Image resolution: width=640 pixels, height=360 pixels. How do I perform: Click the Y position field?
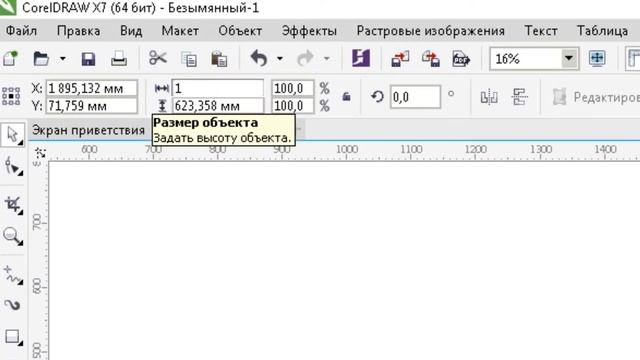point(91,106)
